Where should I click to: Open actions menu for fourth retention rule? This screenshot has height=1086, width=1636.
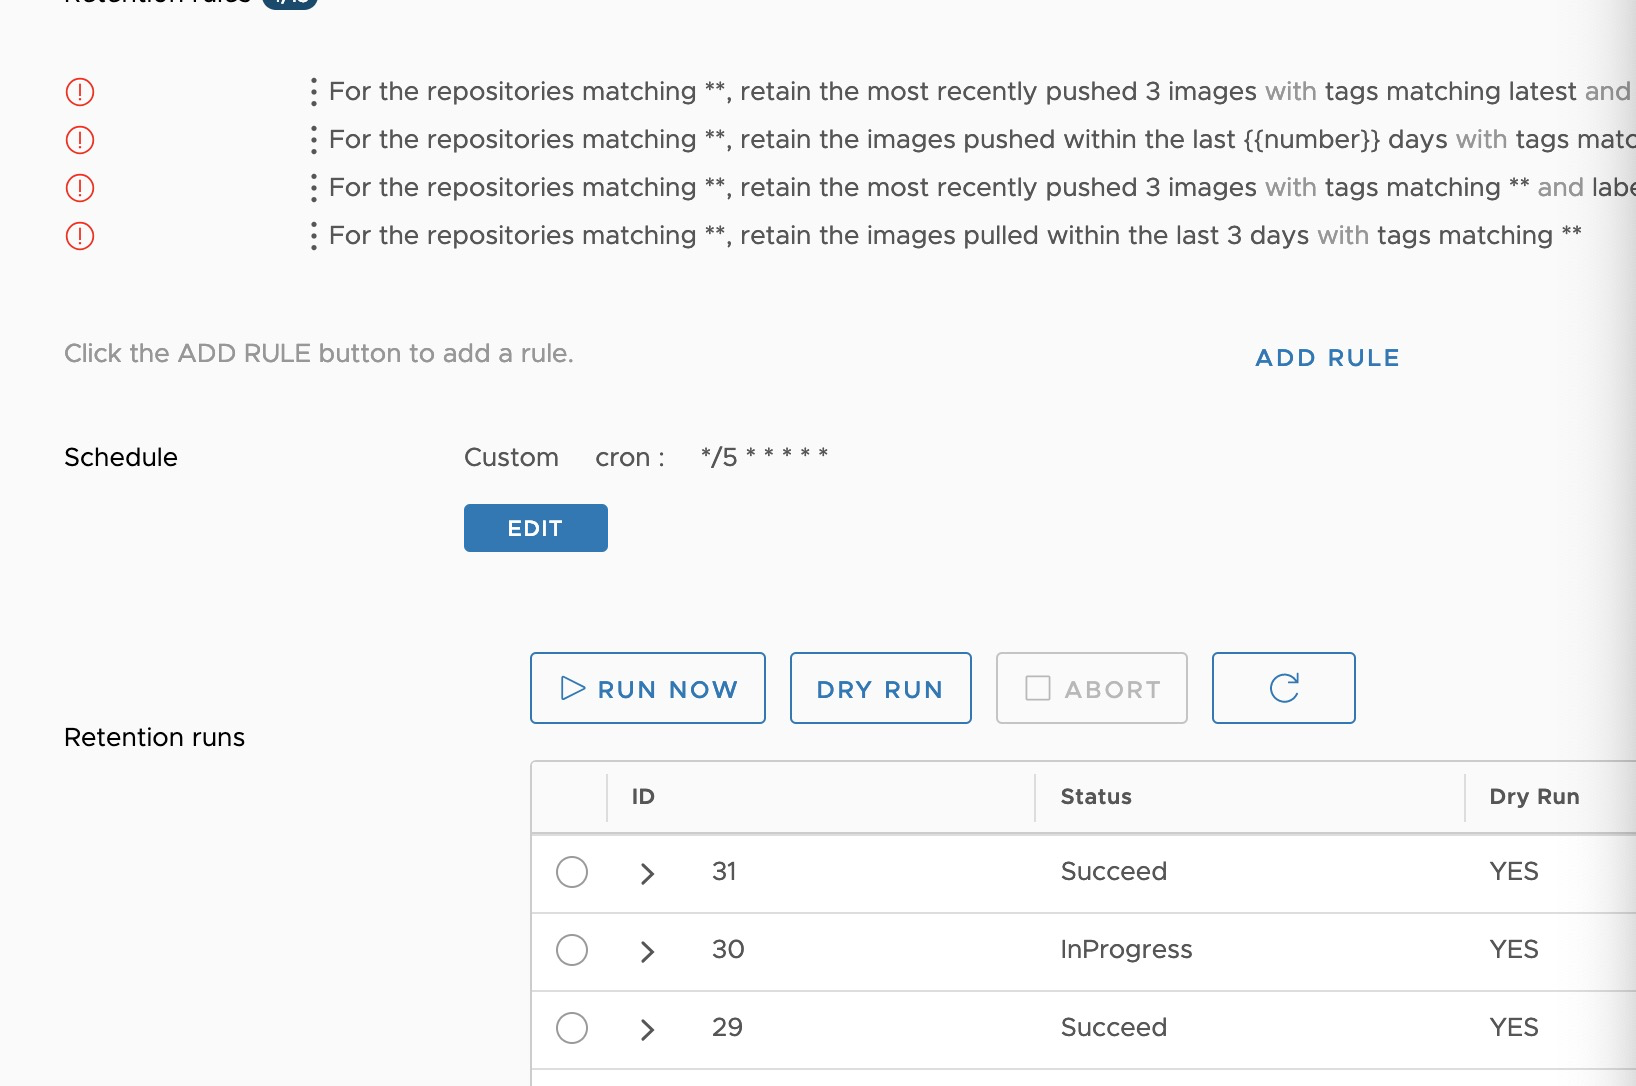[x=313, y=235]
